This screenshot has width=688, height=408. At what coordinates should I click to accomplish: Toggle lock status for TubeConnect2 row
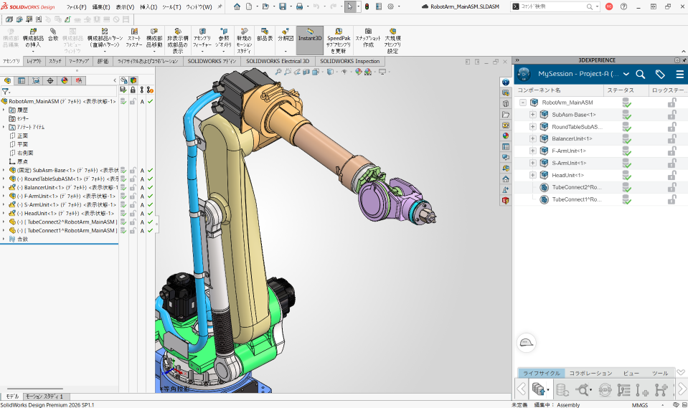point(672,188)
